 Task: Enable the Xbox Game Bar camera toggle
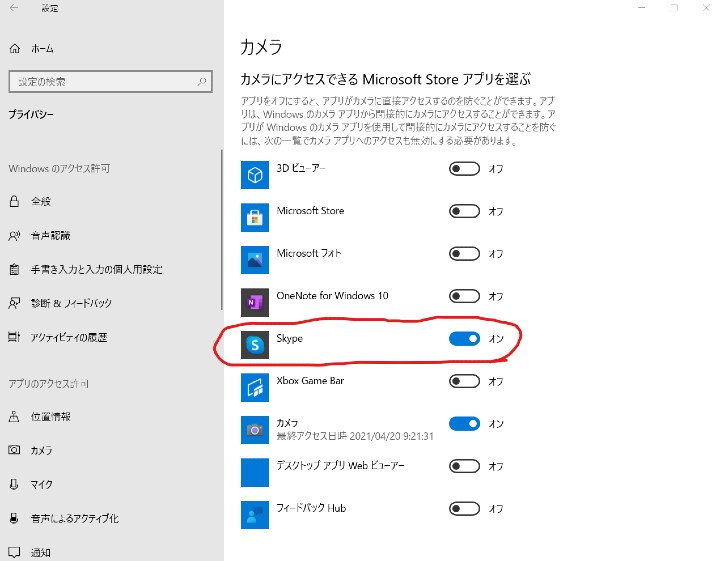pyautogui.click(x=464, y=381)
